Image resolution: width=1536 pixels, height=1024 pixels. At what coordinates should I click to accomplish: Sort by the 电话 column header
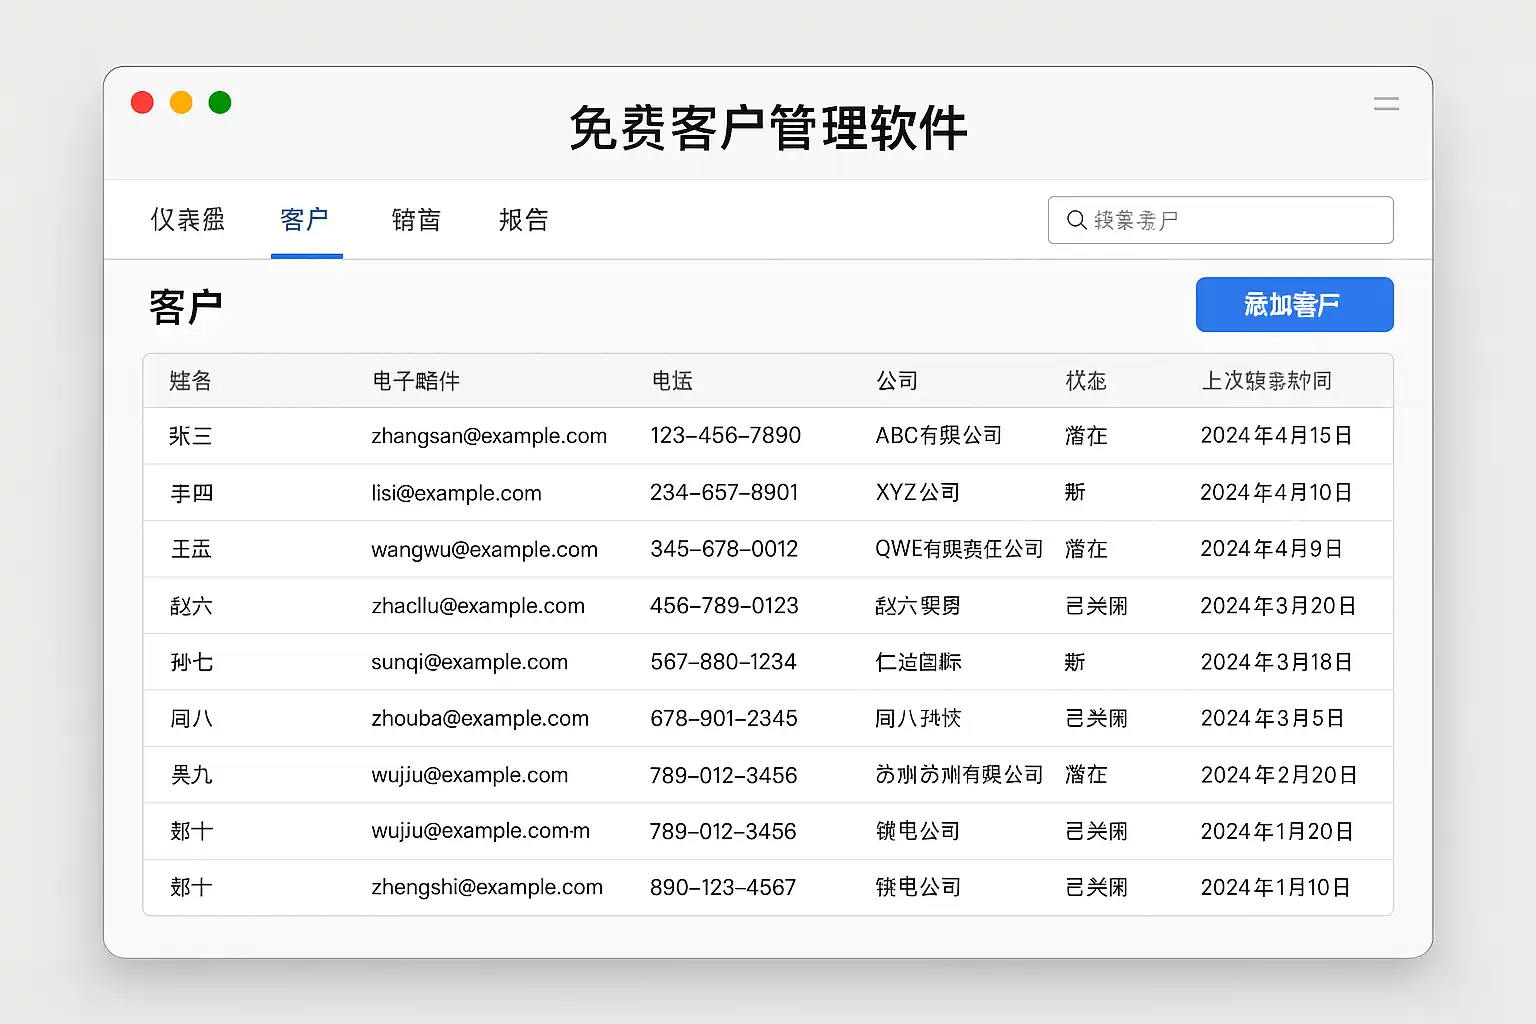point(672,381)
